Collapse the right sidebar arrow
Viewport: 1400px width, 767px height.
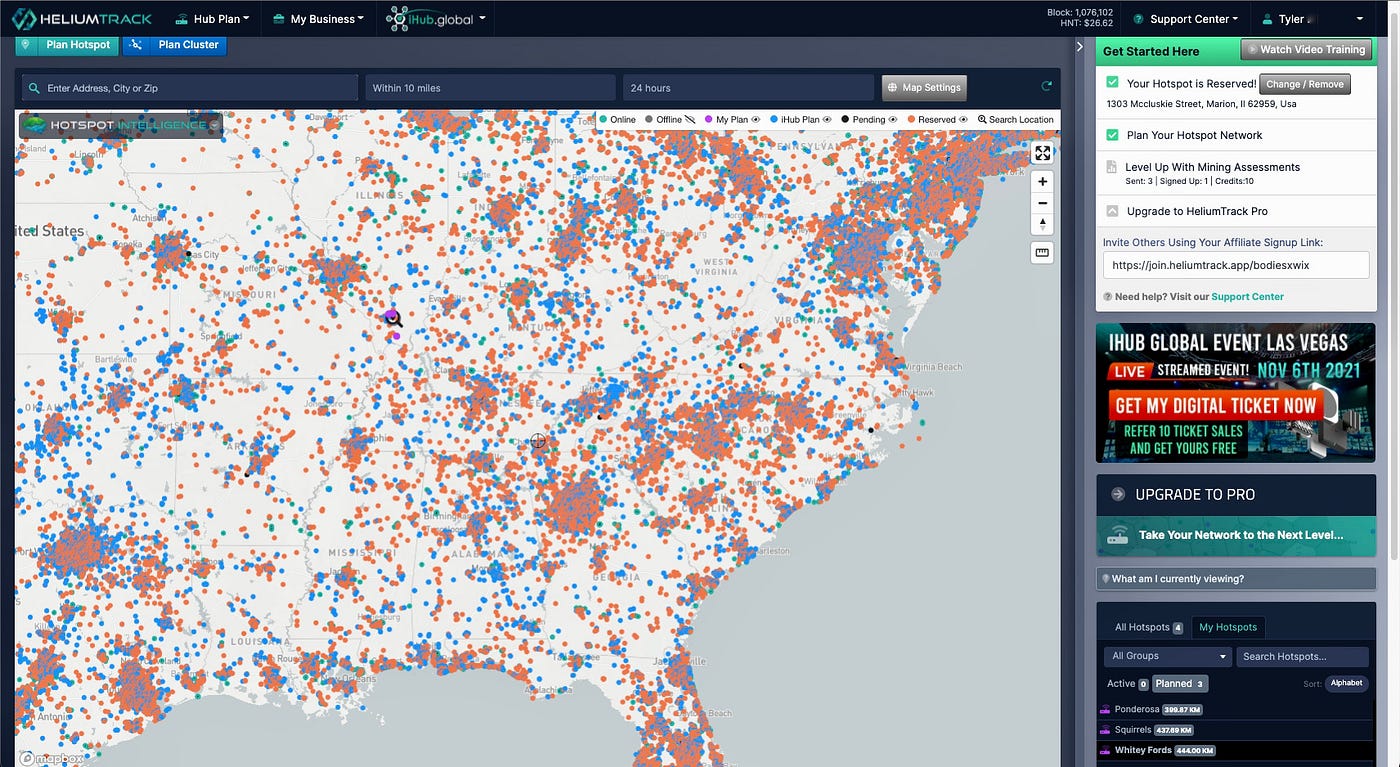click(1079, 47)
